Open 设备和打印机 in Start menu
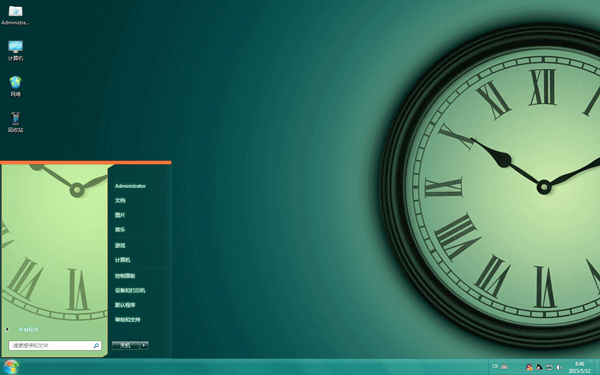The height and width of the screenshot is (375, 600). [130, 290]
